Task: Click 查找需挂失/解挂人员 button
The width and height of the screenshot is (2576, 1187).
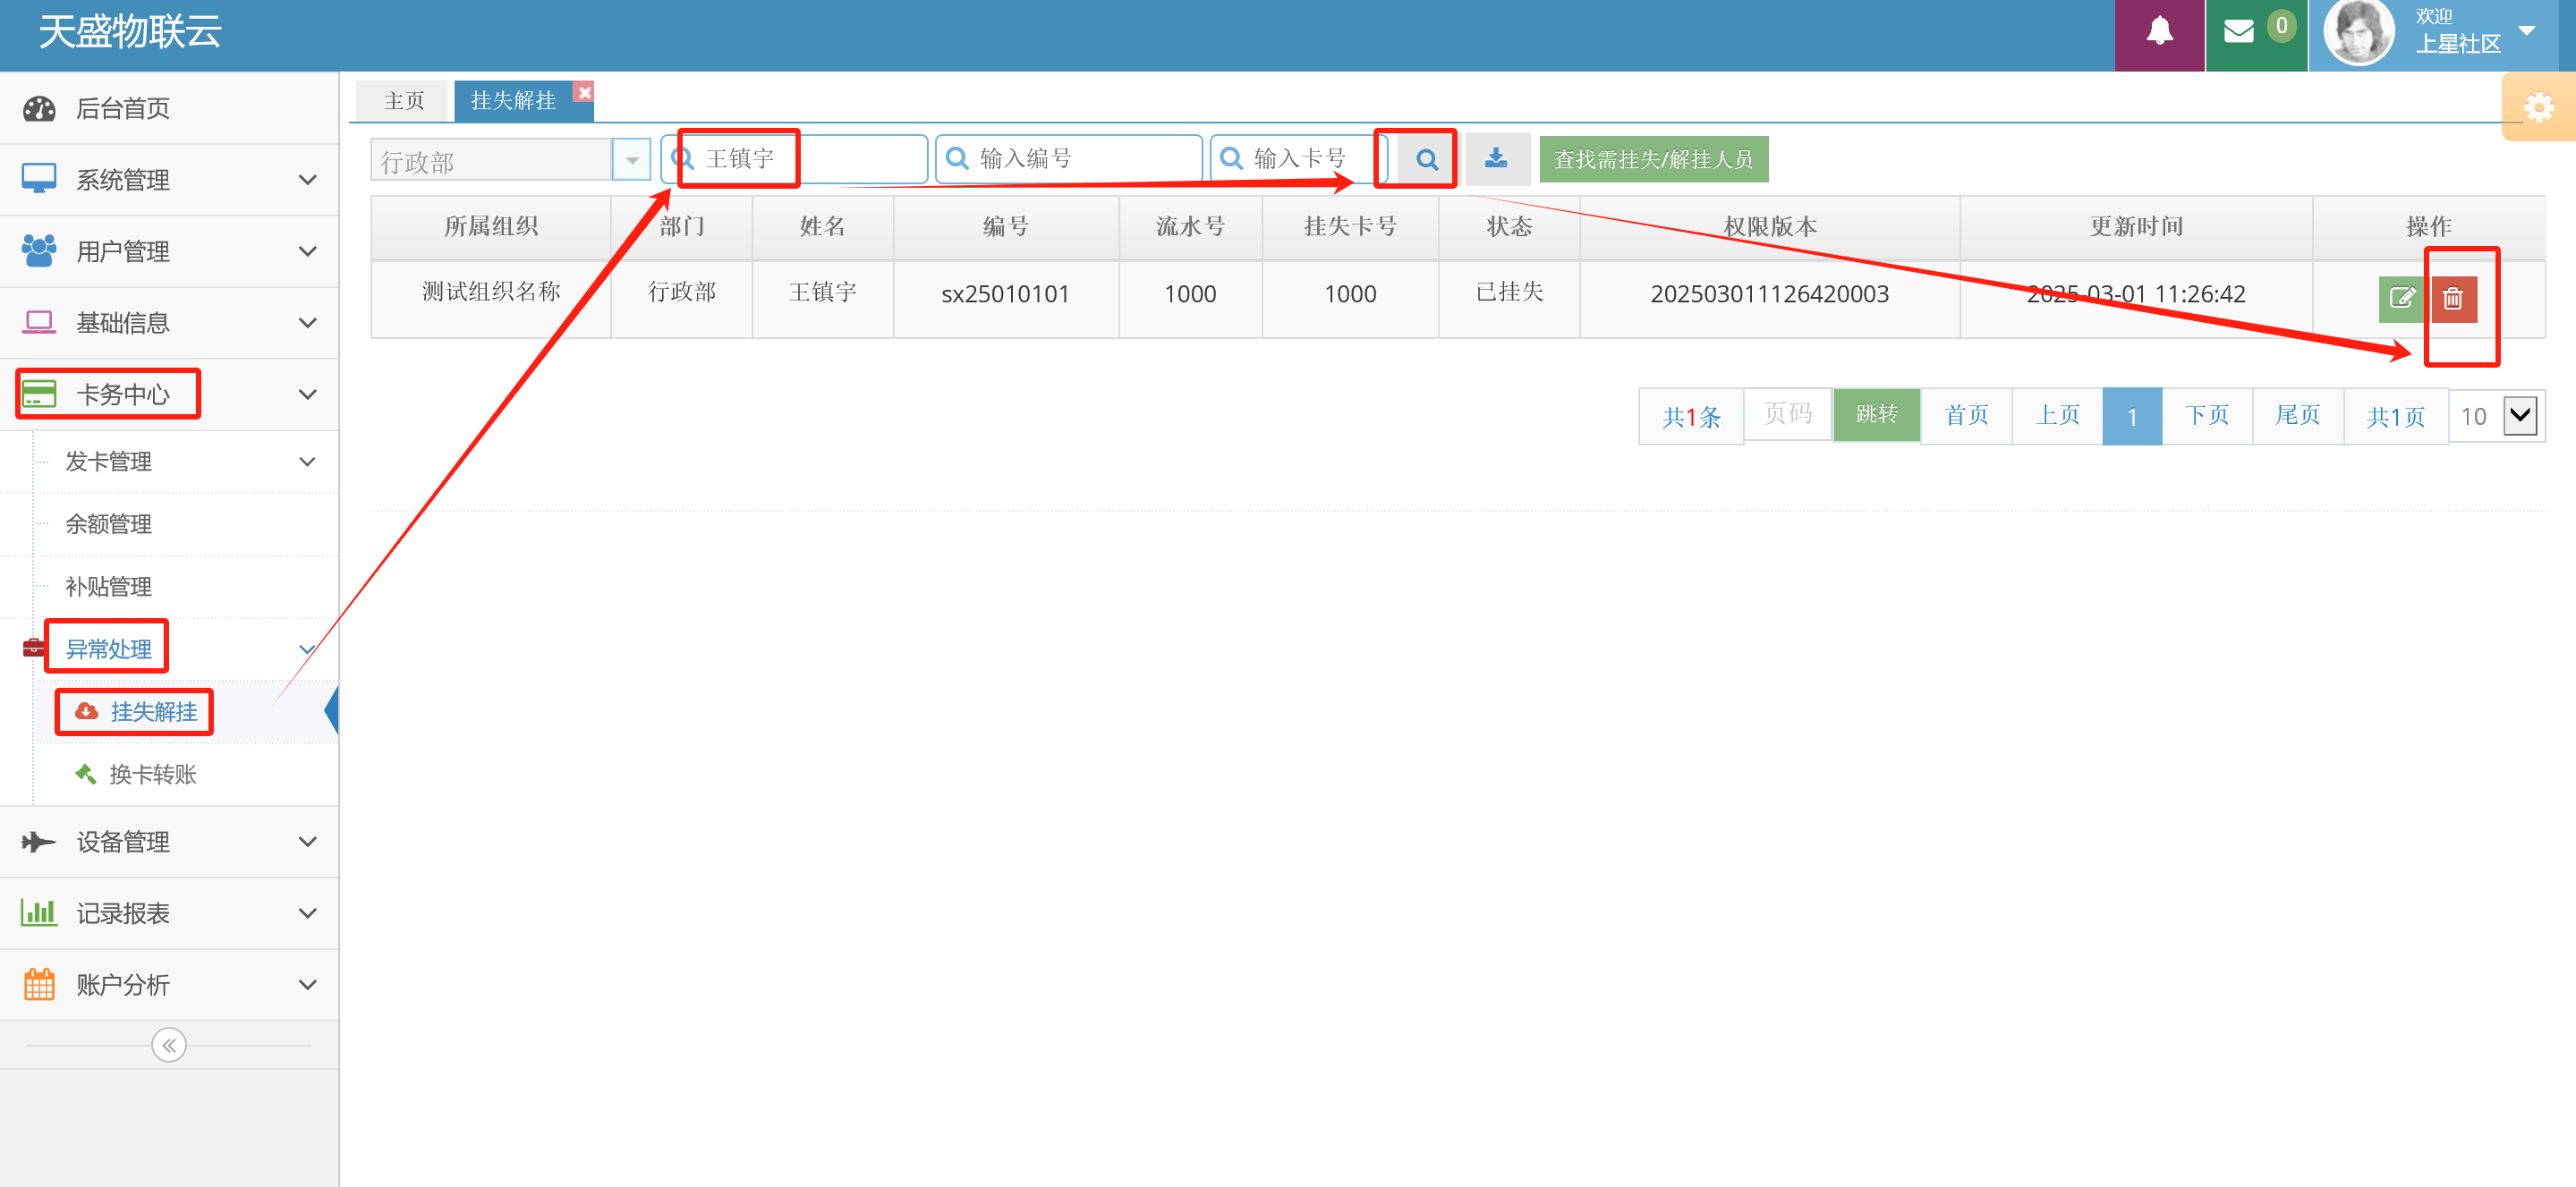Action: pos(1653,160)
